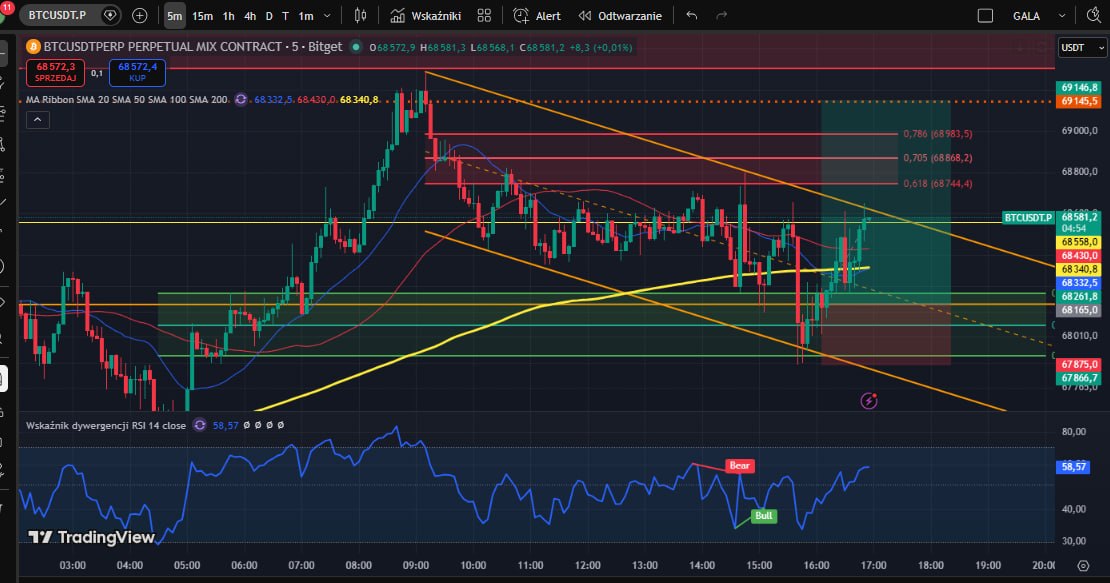The width and height of the screenshot is (1110, 583).
Task: Click the lightning flash event marker icon
Action: click(869, 401)
